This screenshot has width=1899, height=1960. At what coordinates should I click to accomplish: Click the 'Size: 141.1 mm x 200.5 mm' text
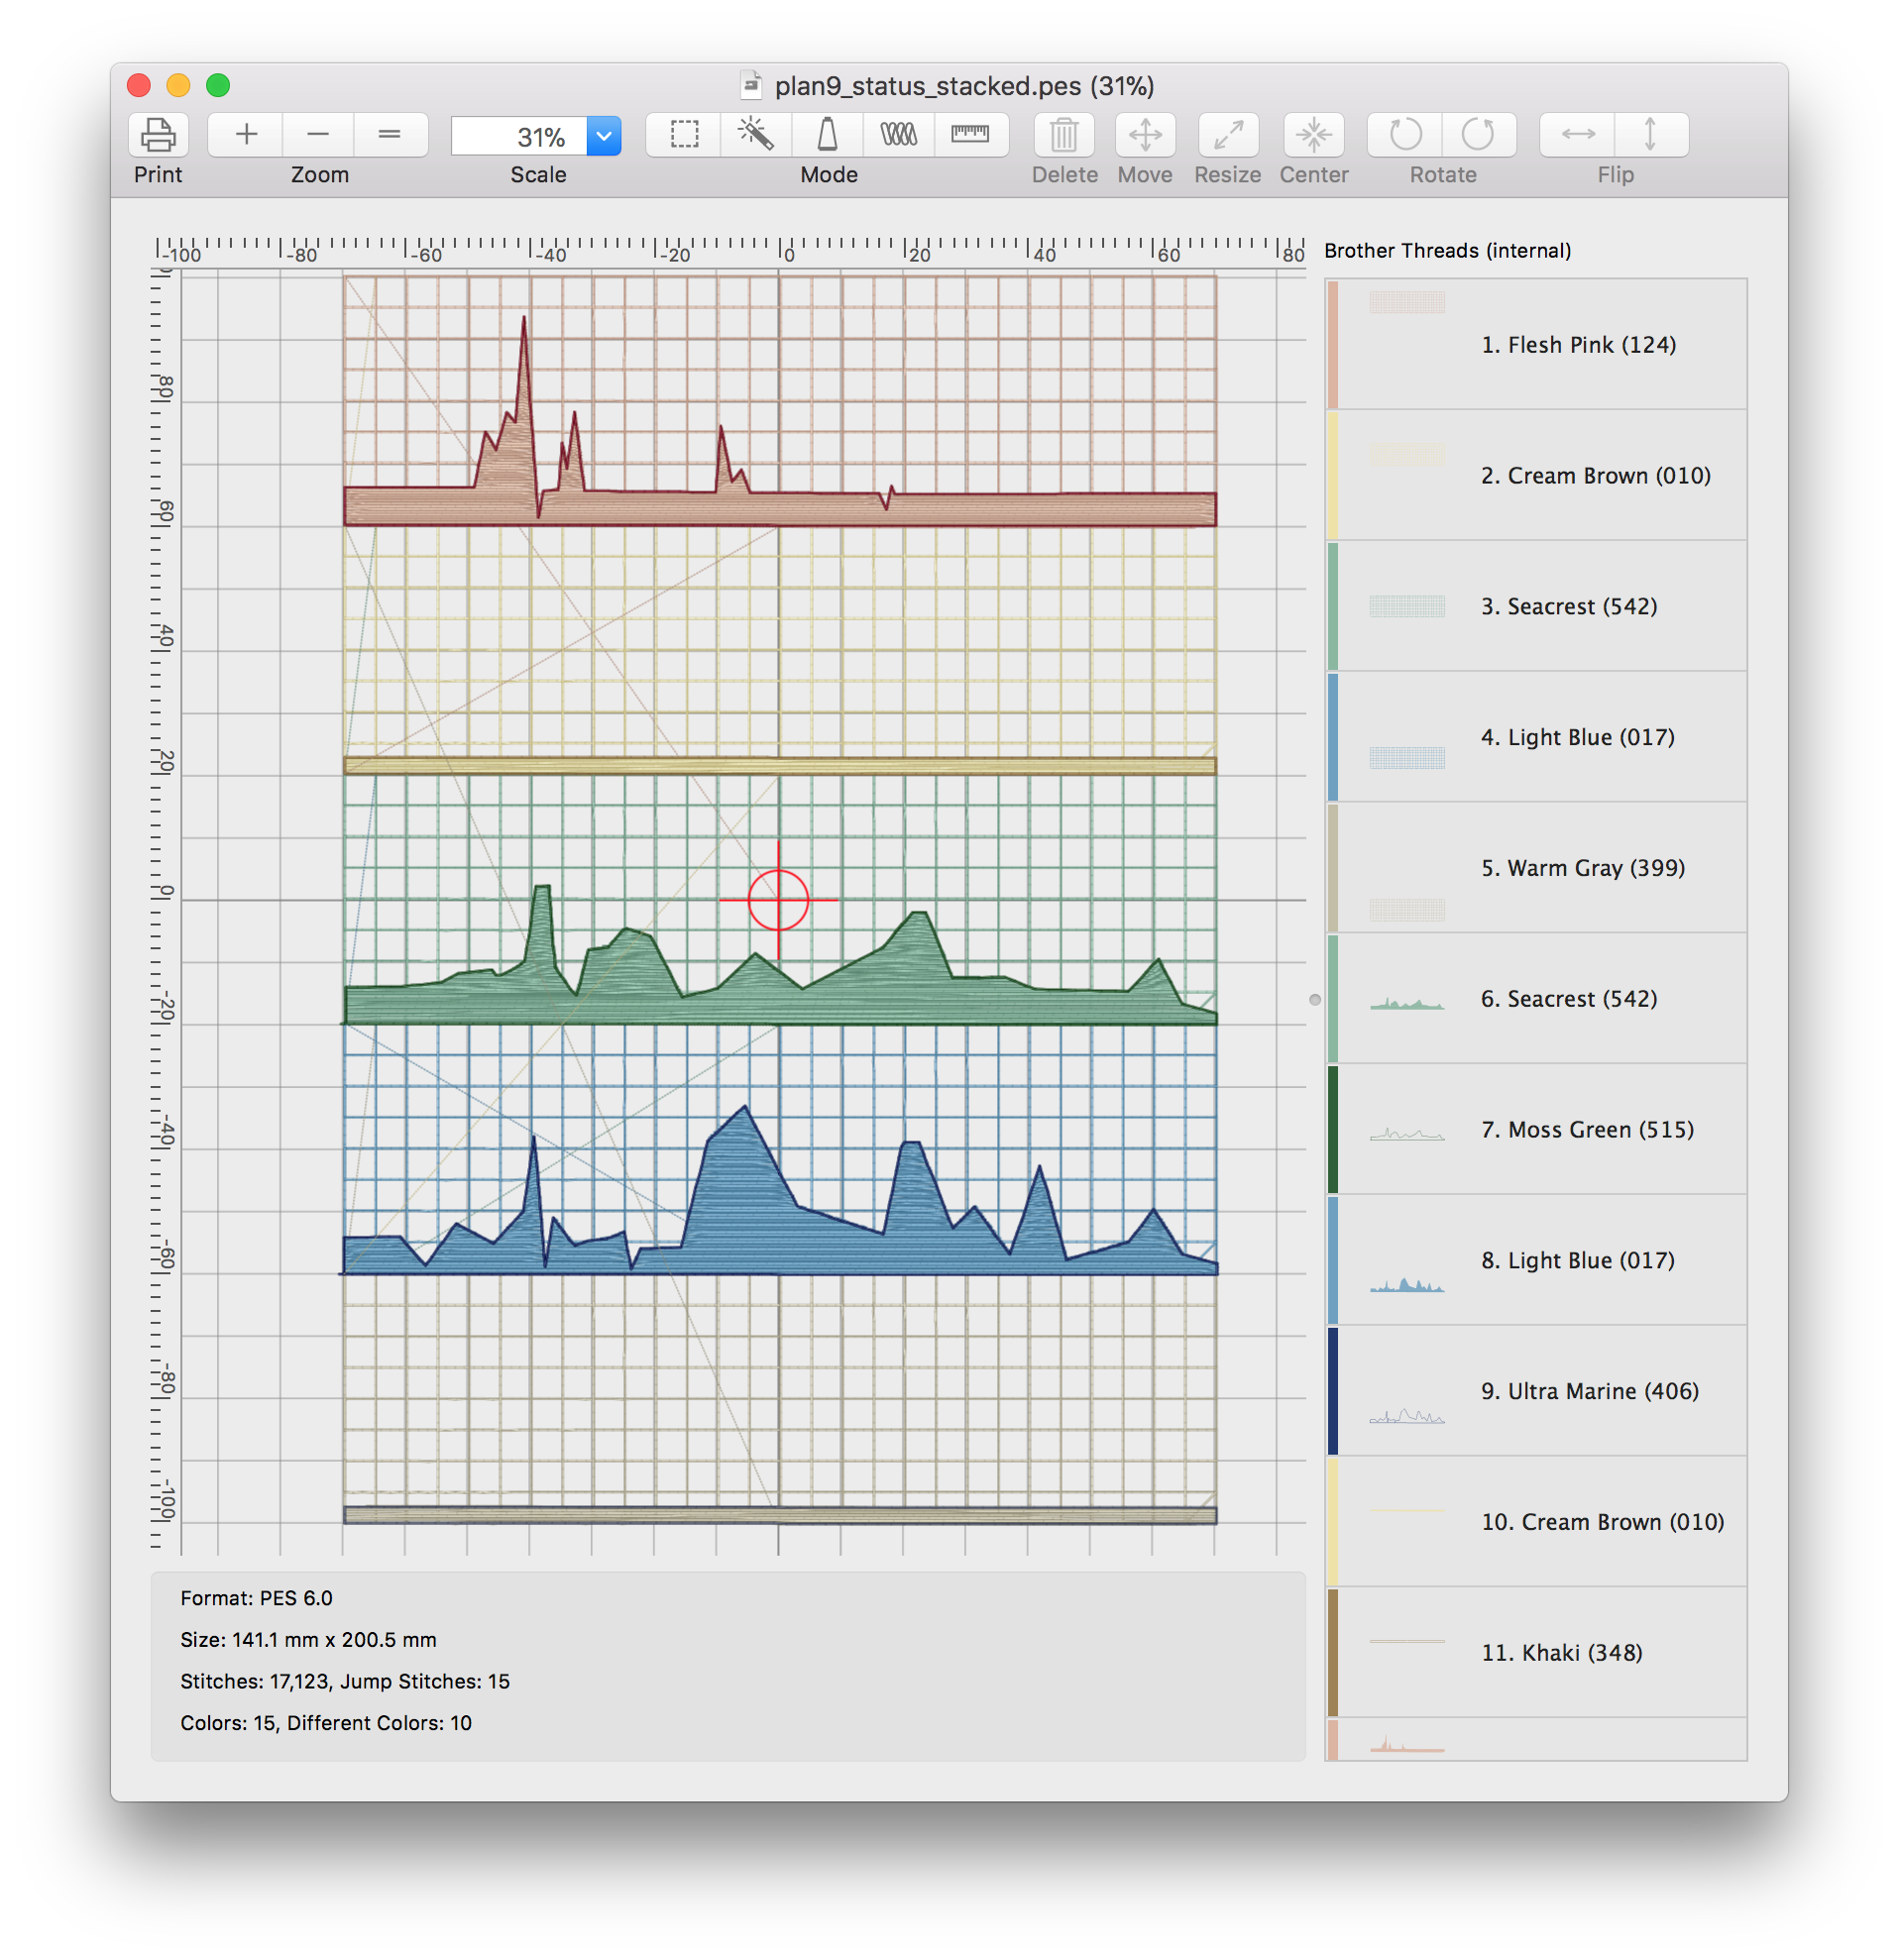308,1641
